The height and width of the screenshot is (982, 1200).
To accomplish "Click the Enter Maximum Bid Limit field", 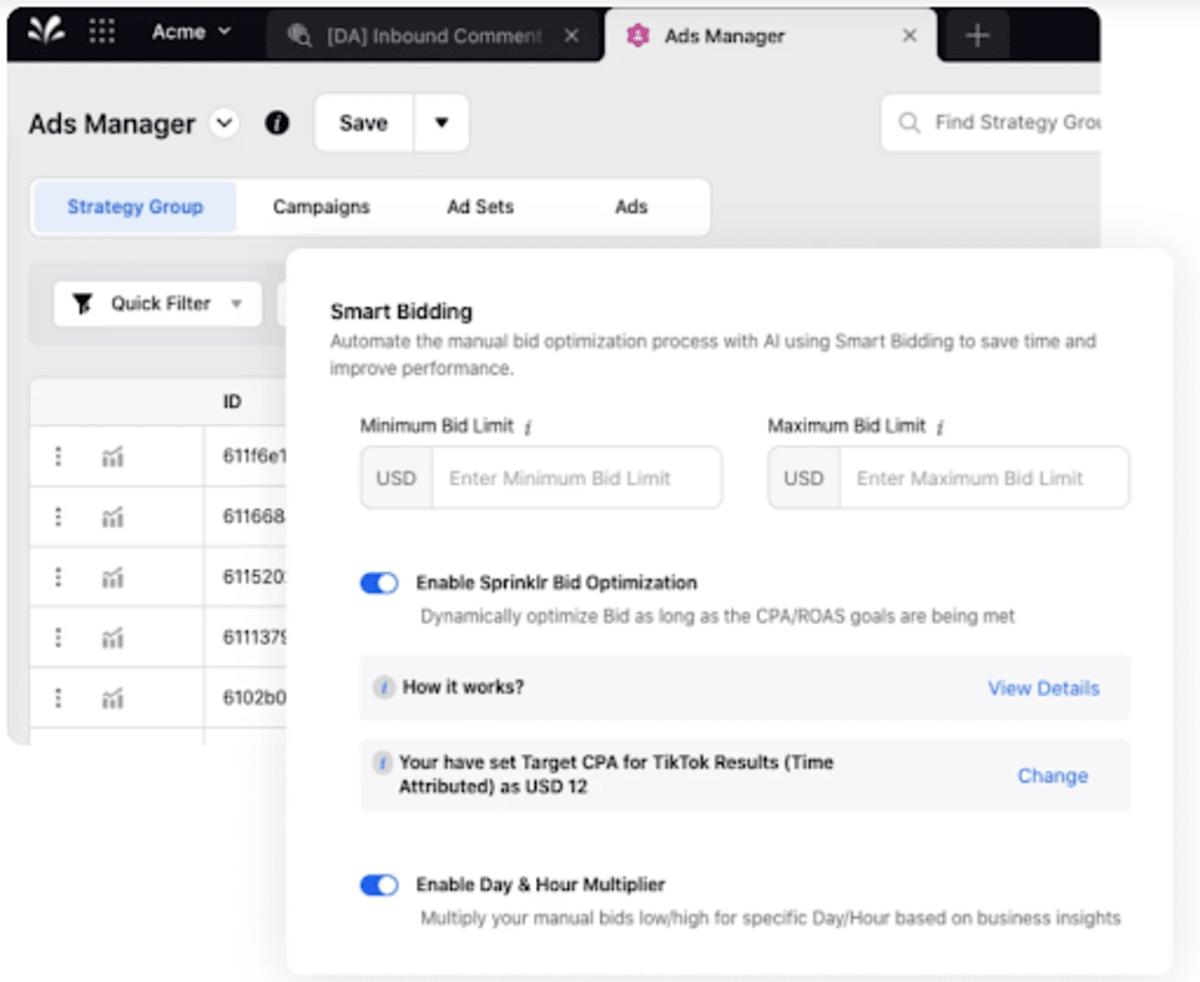I will 984,478.
